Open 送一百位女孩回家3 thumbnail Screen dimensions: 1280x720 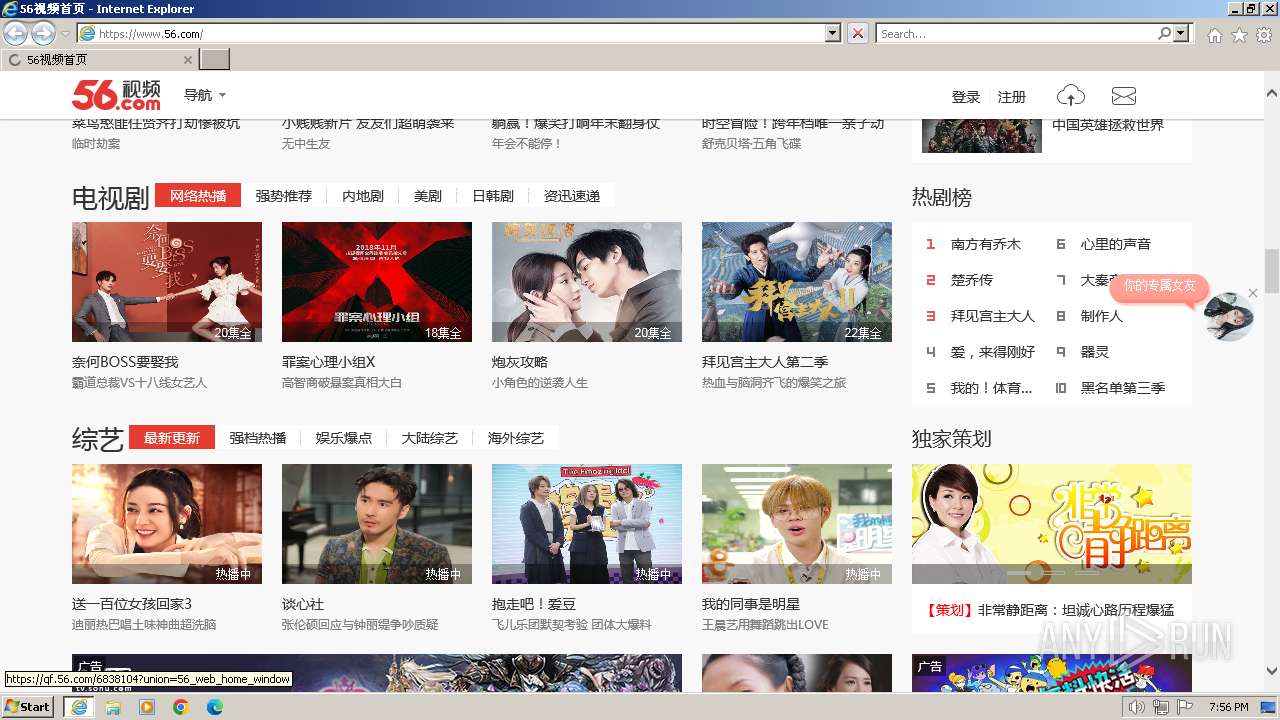coord(167,524)
